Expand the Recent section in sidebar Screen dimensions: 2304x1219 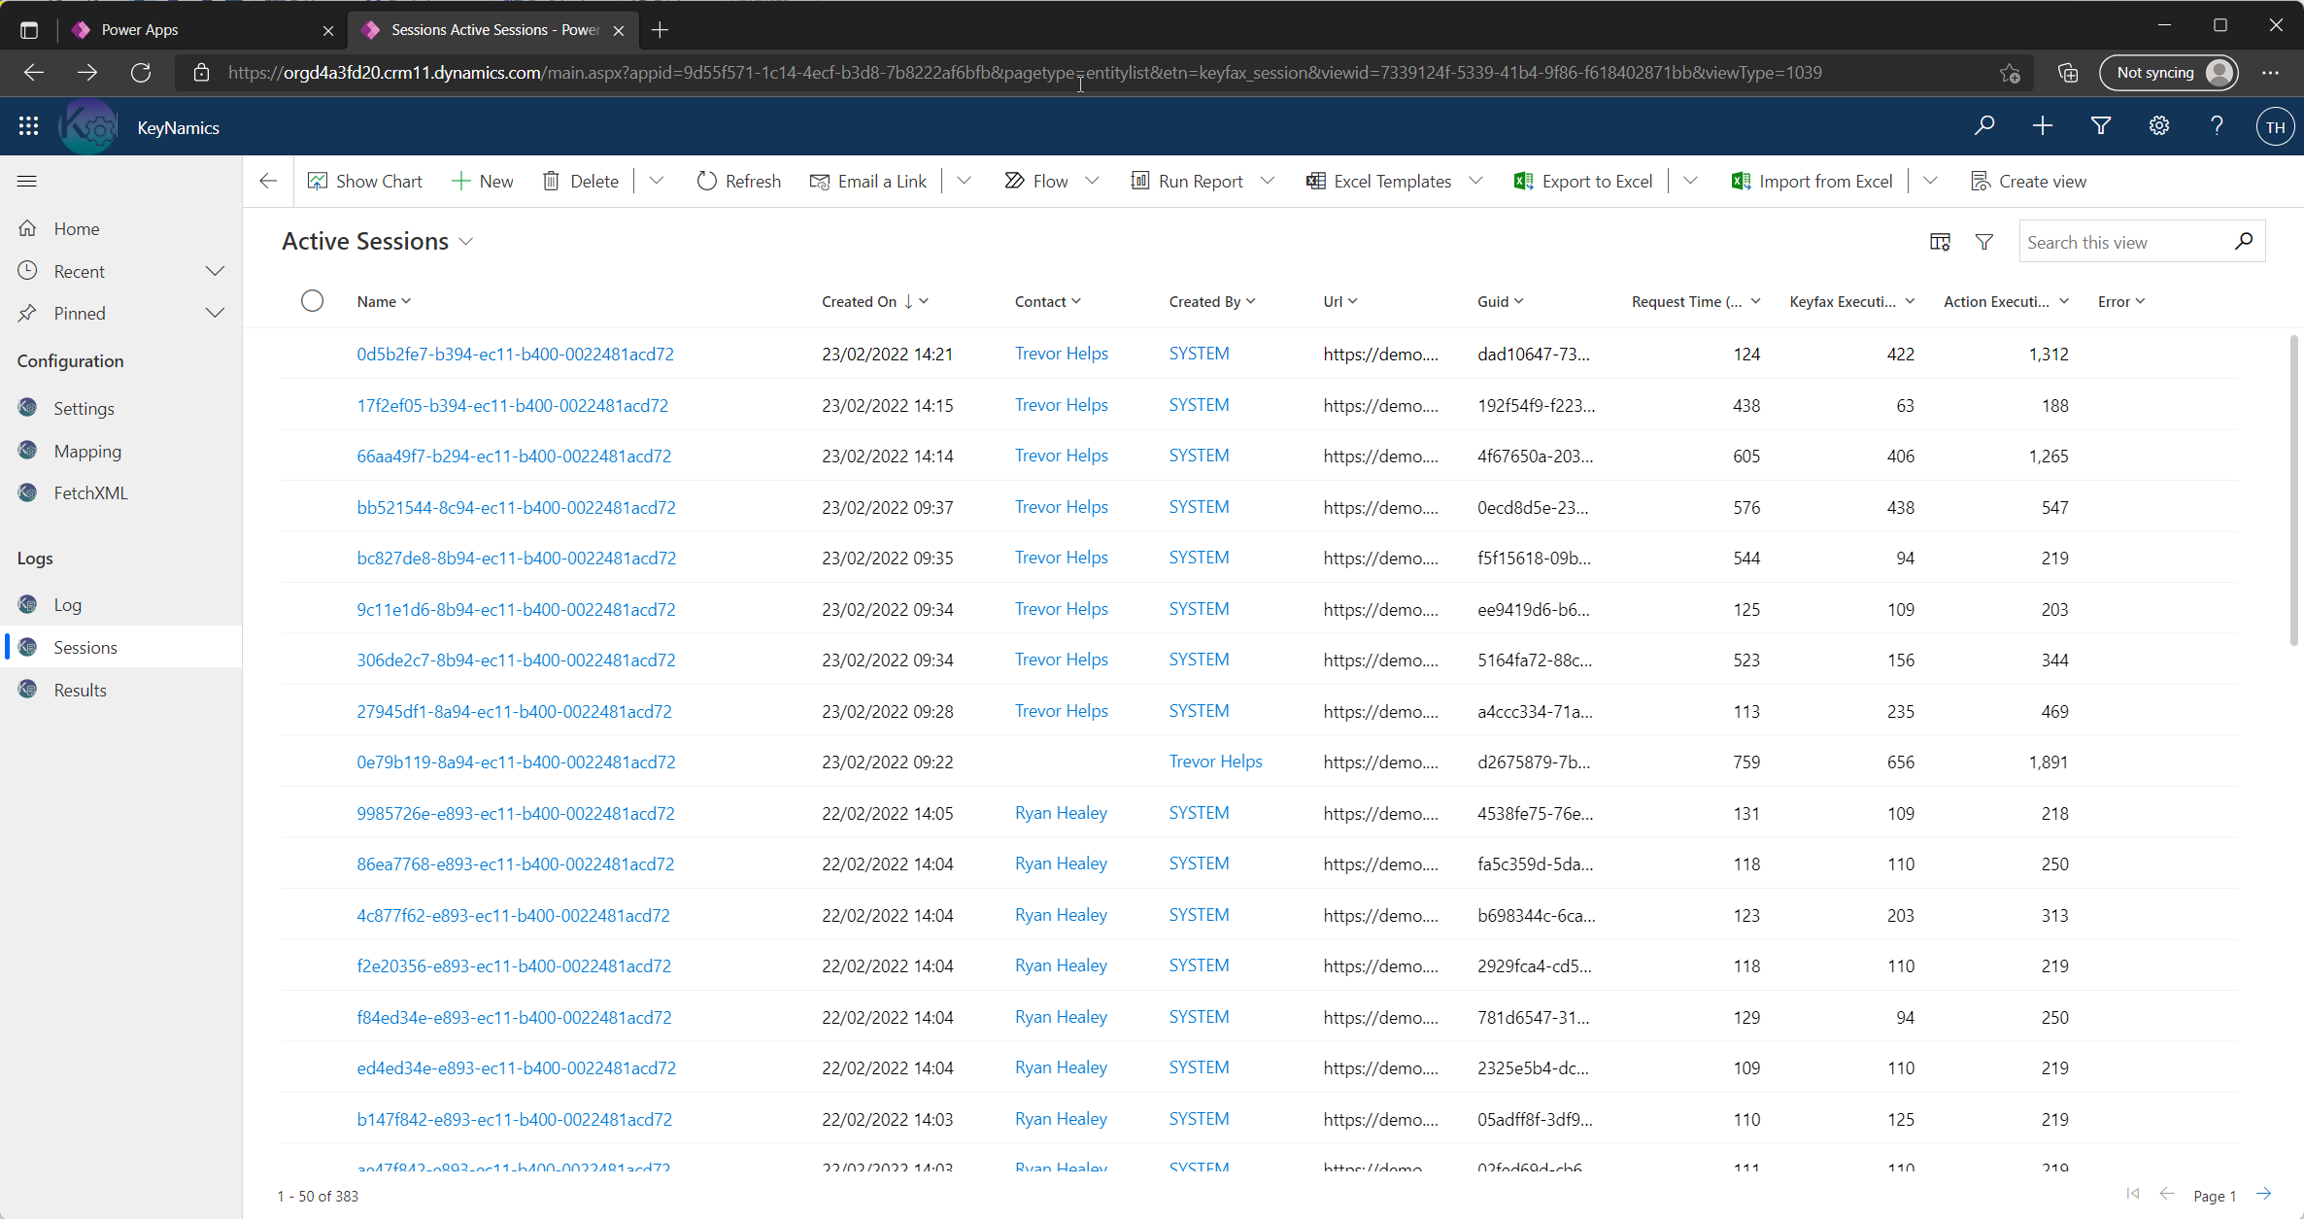[214, 271]
